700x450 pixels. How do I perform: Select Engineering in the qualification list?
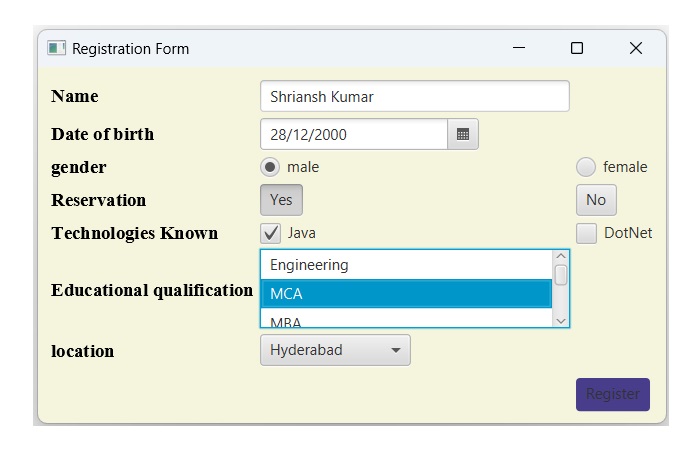(405, 265)
